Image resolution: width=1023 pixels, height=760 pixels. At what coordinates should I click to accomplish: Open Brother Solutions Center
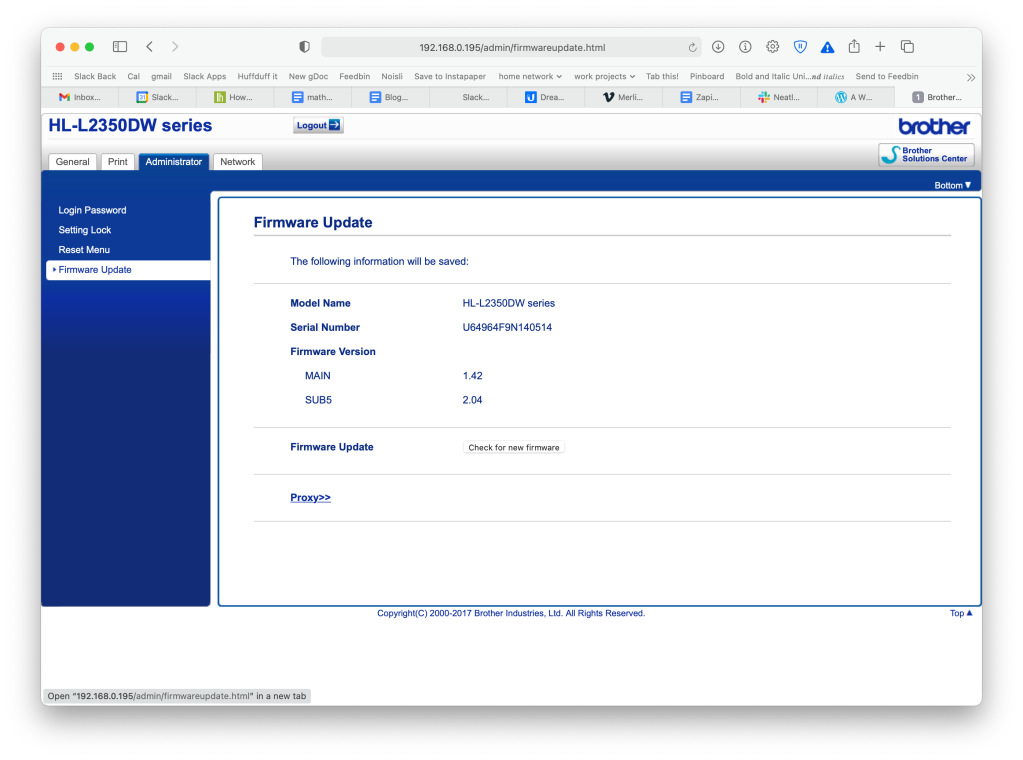926,155
